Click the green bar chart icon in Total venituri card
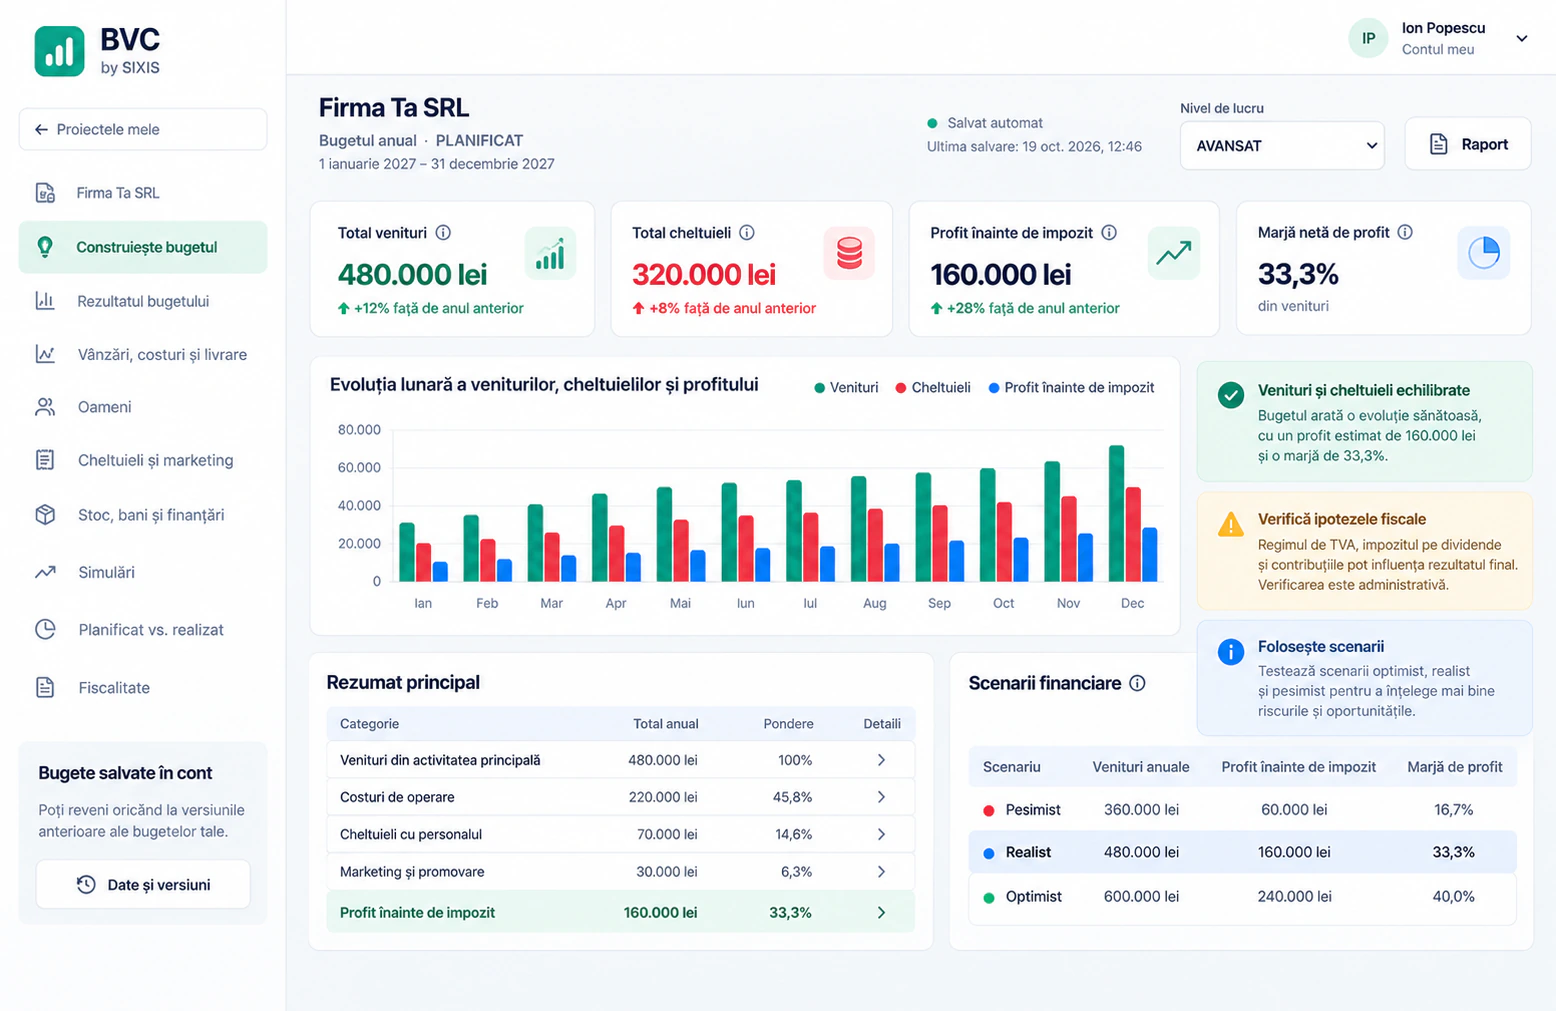1556x1011 pixels. pos(550,253)
